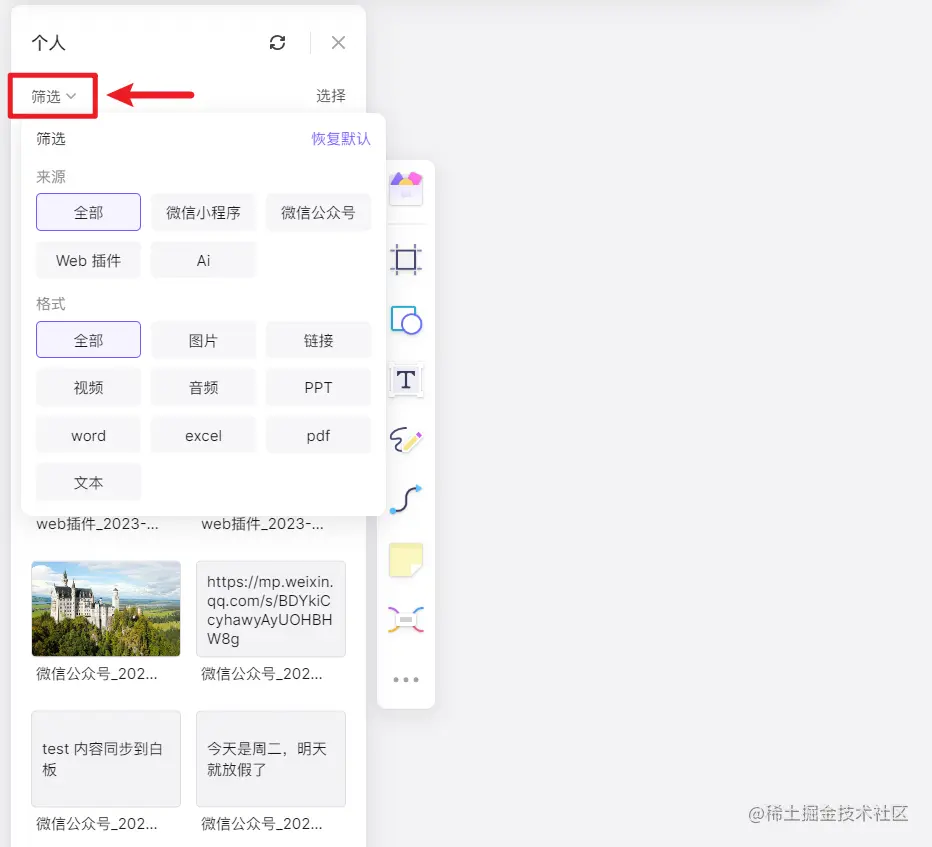This screenshot has width=932, height=847.
Task: Open the 筛选 filter dropdown
Action: tap(53, 96)
